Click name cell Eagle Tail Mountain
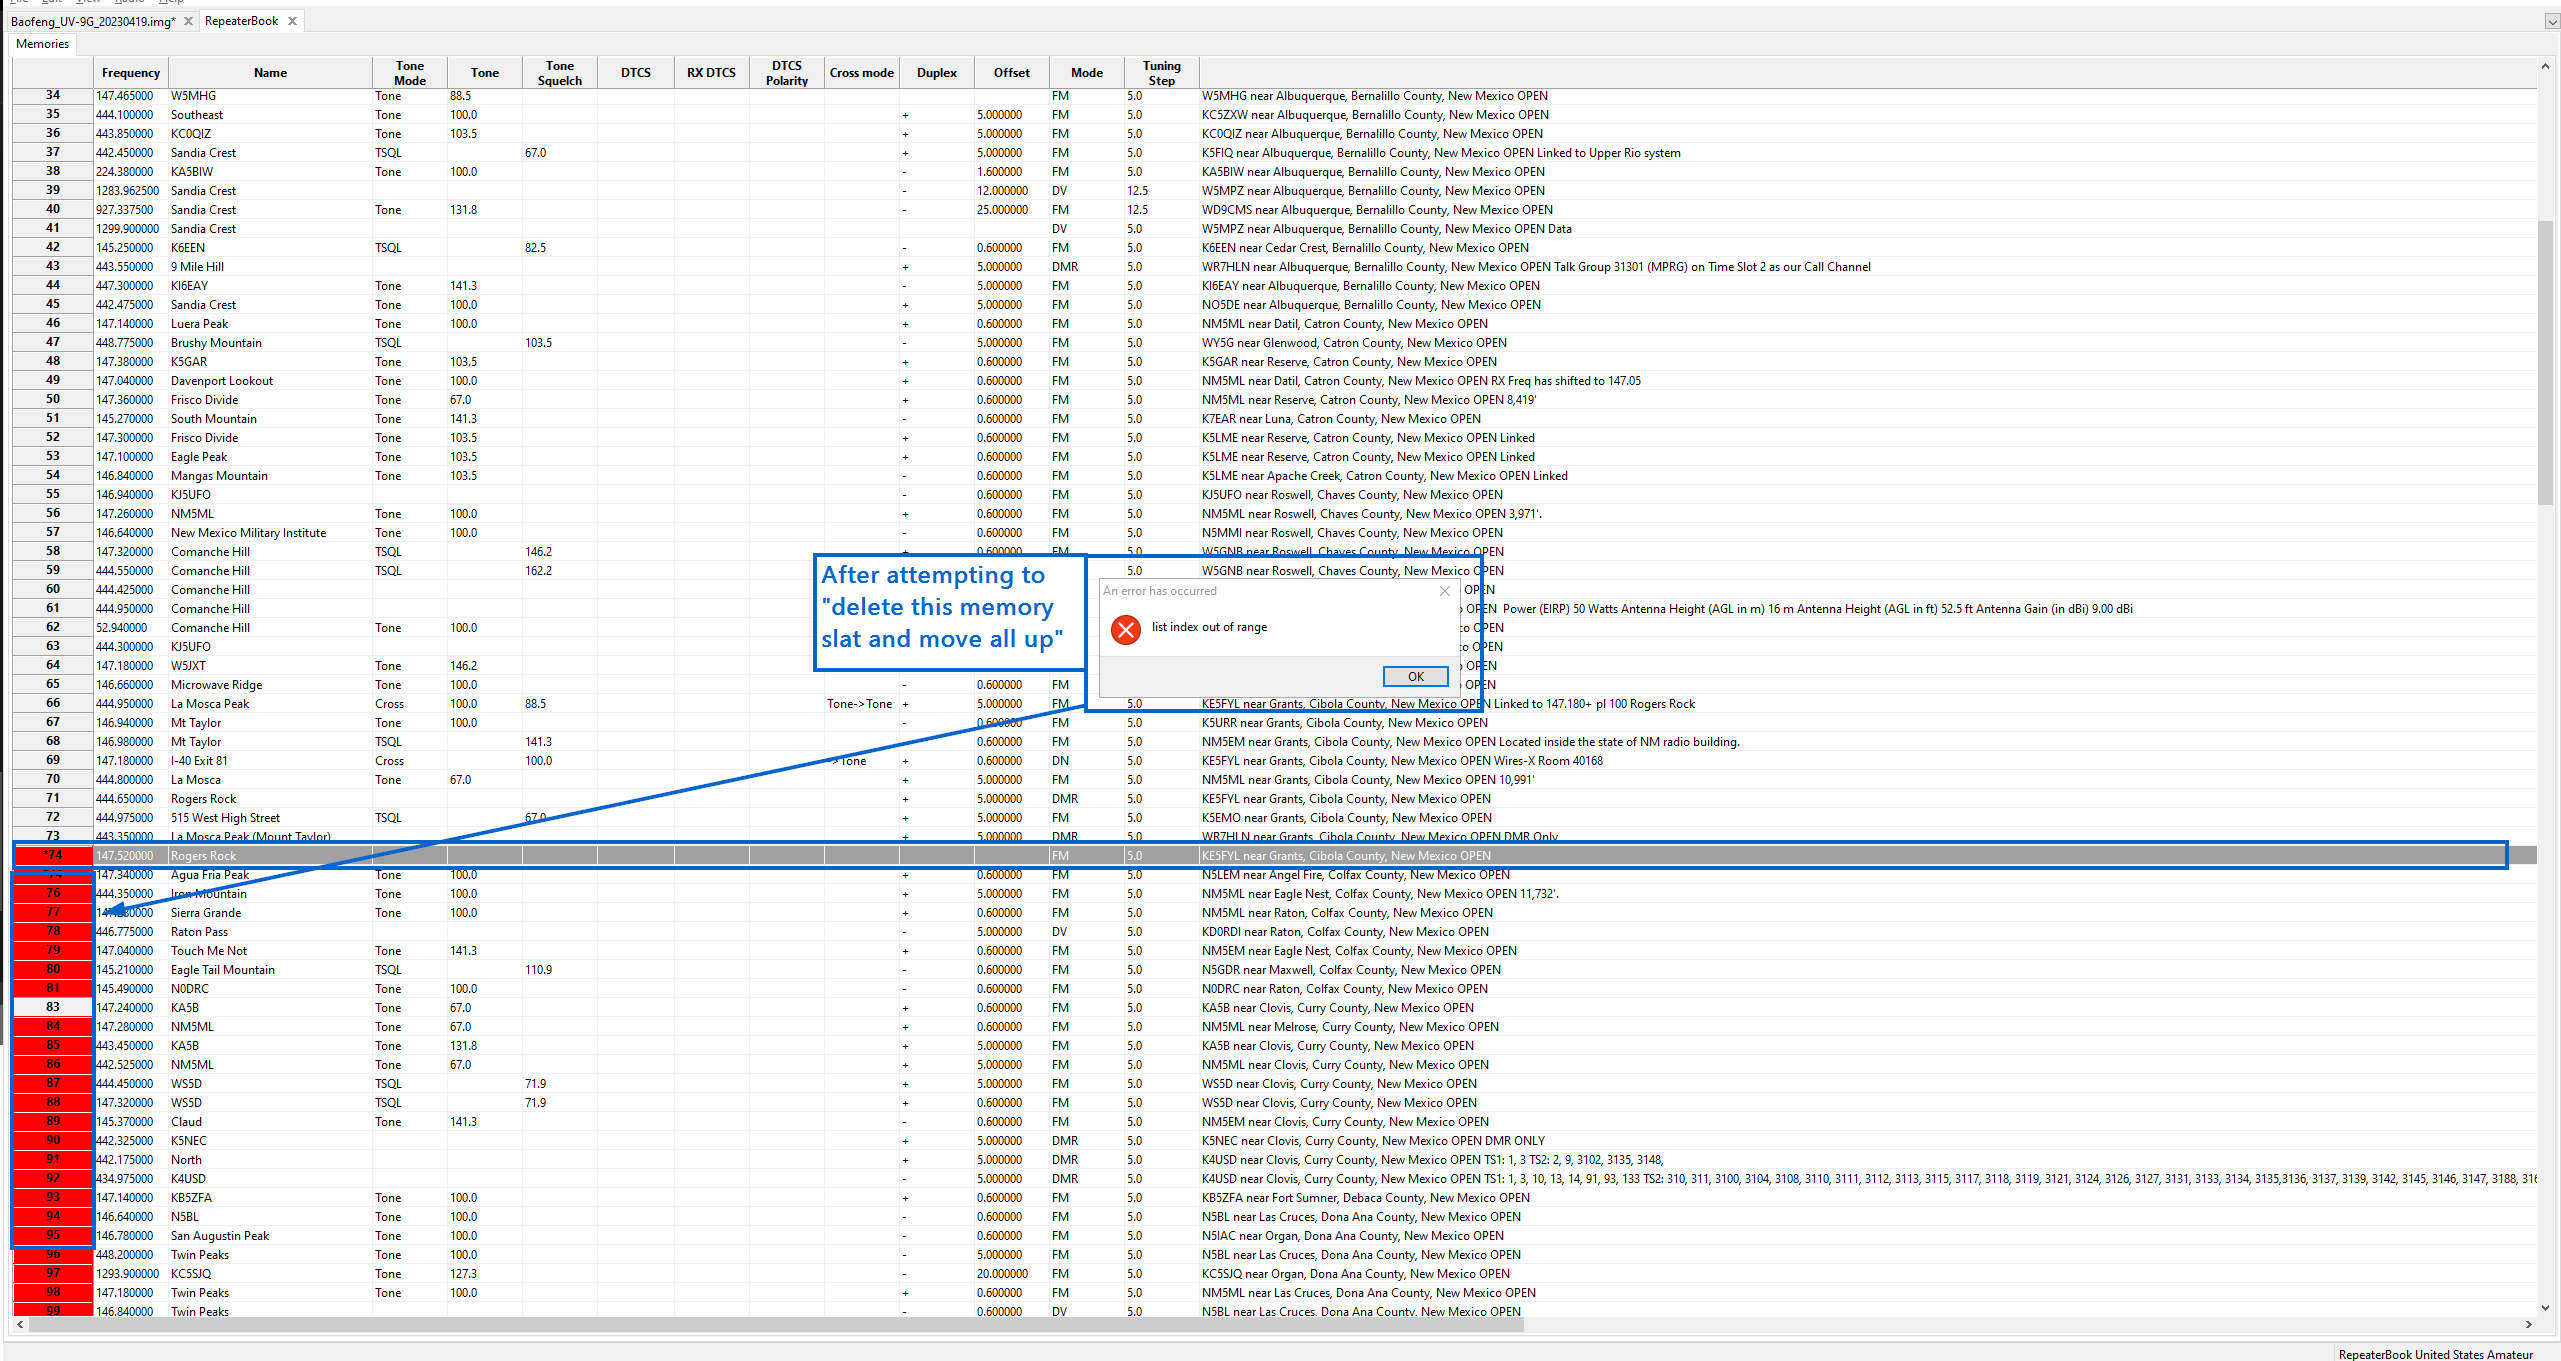 270,970
